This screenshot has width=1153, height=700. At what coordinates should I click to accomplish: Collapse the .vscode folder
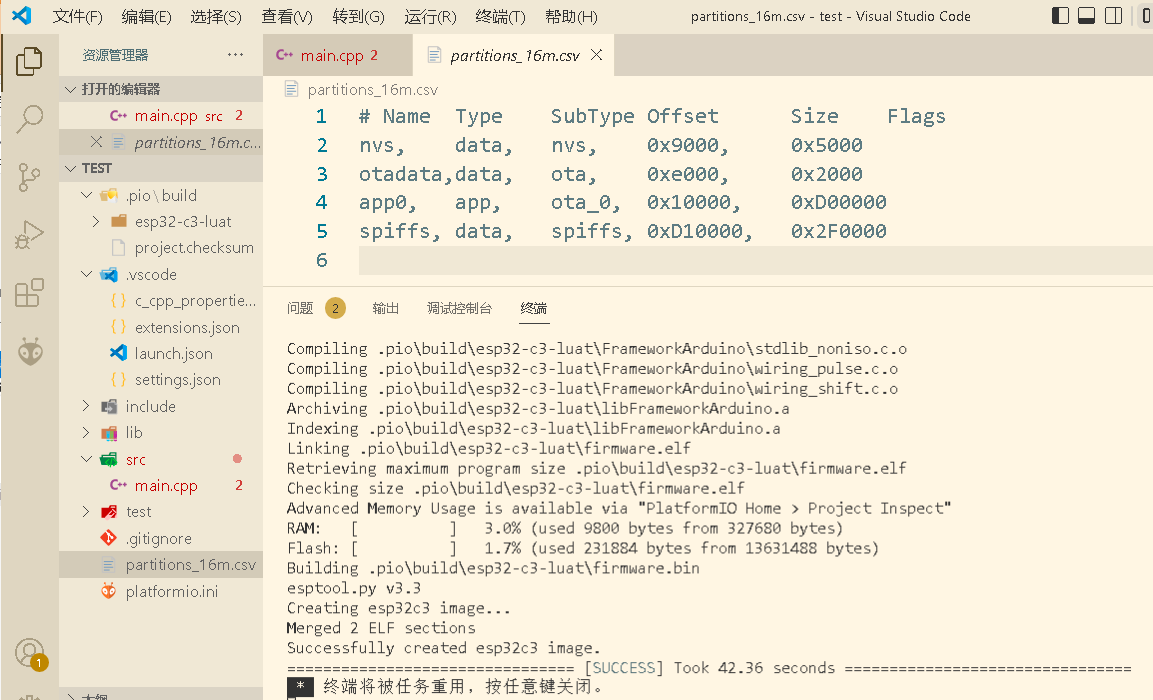[x=160, y=274]
